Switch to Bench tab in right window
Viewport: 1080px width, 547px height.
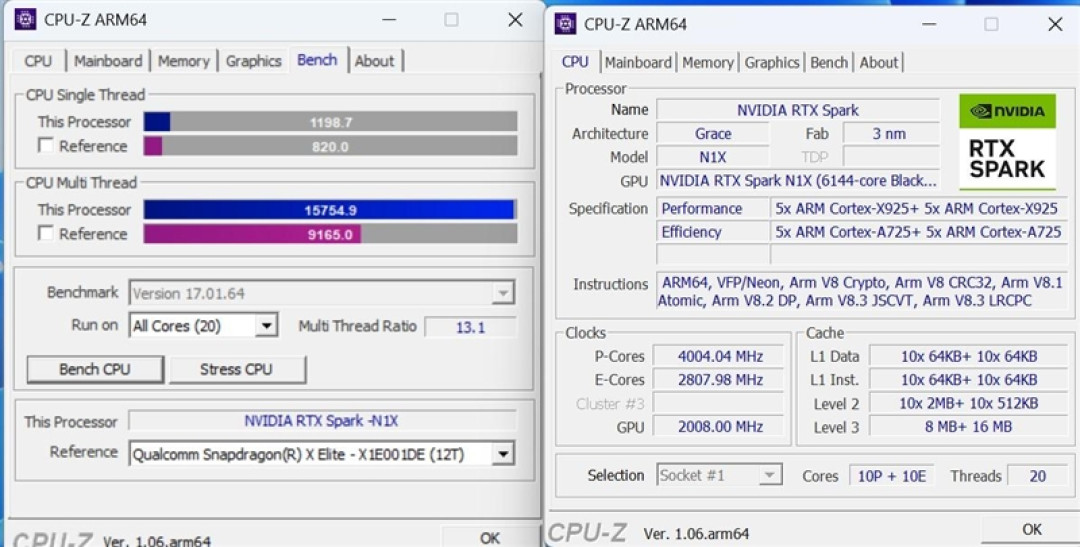pos(829,62)
